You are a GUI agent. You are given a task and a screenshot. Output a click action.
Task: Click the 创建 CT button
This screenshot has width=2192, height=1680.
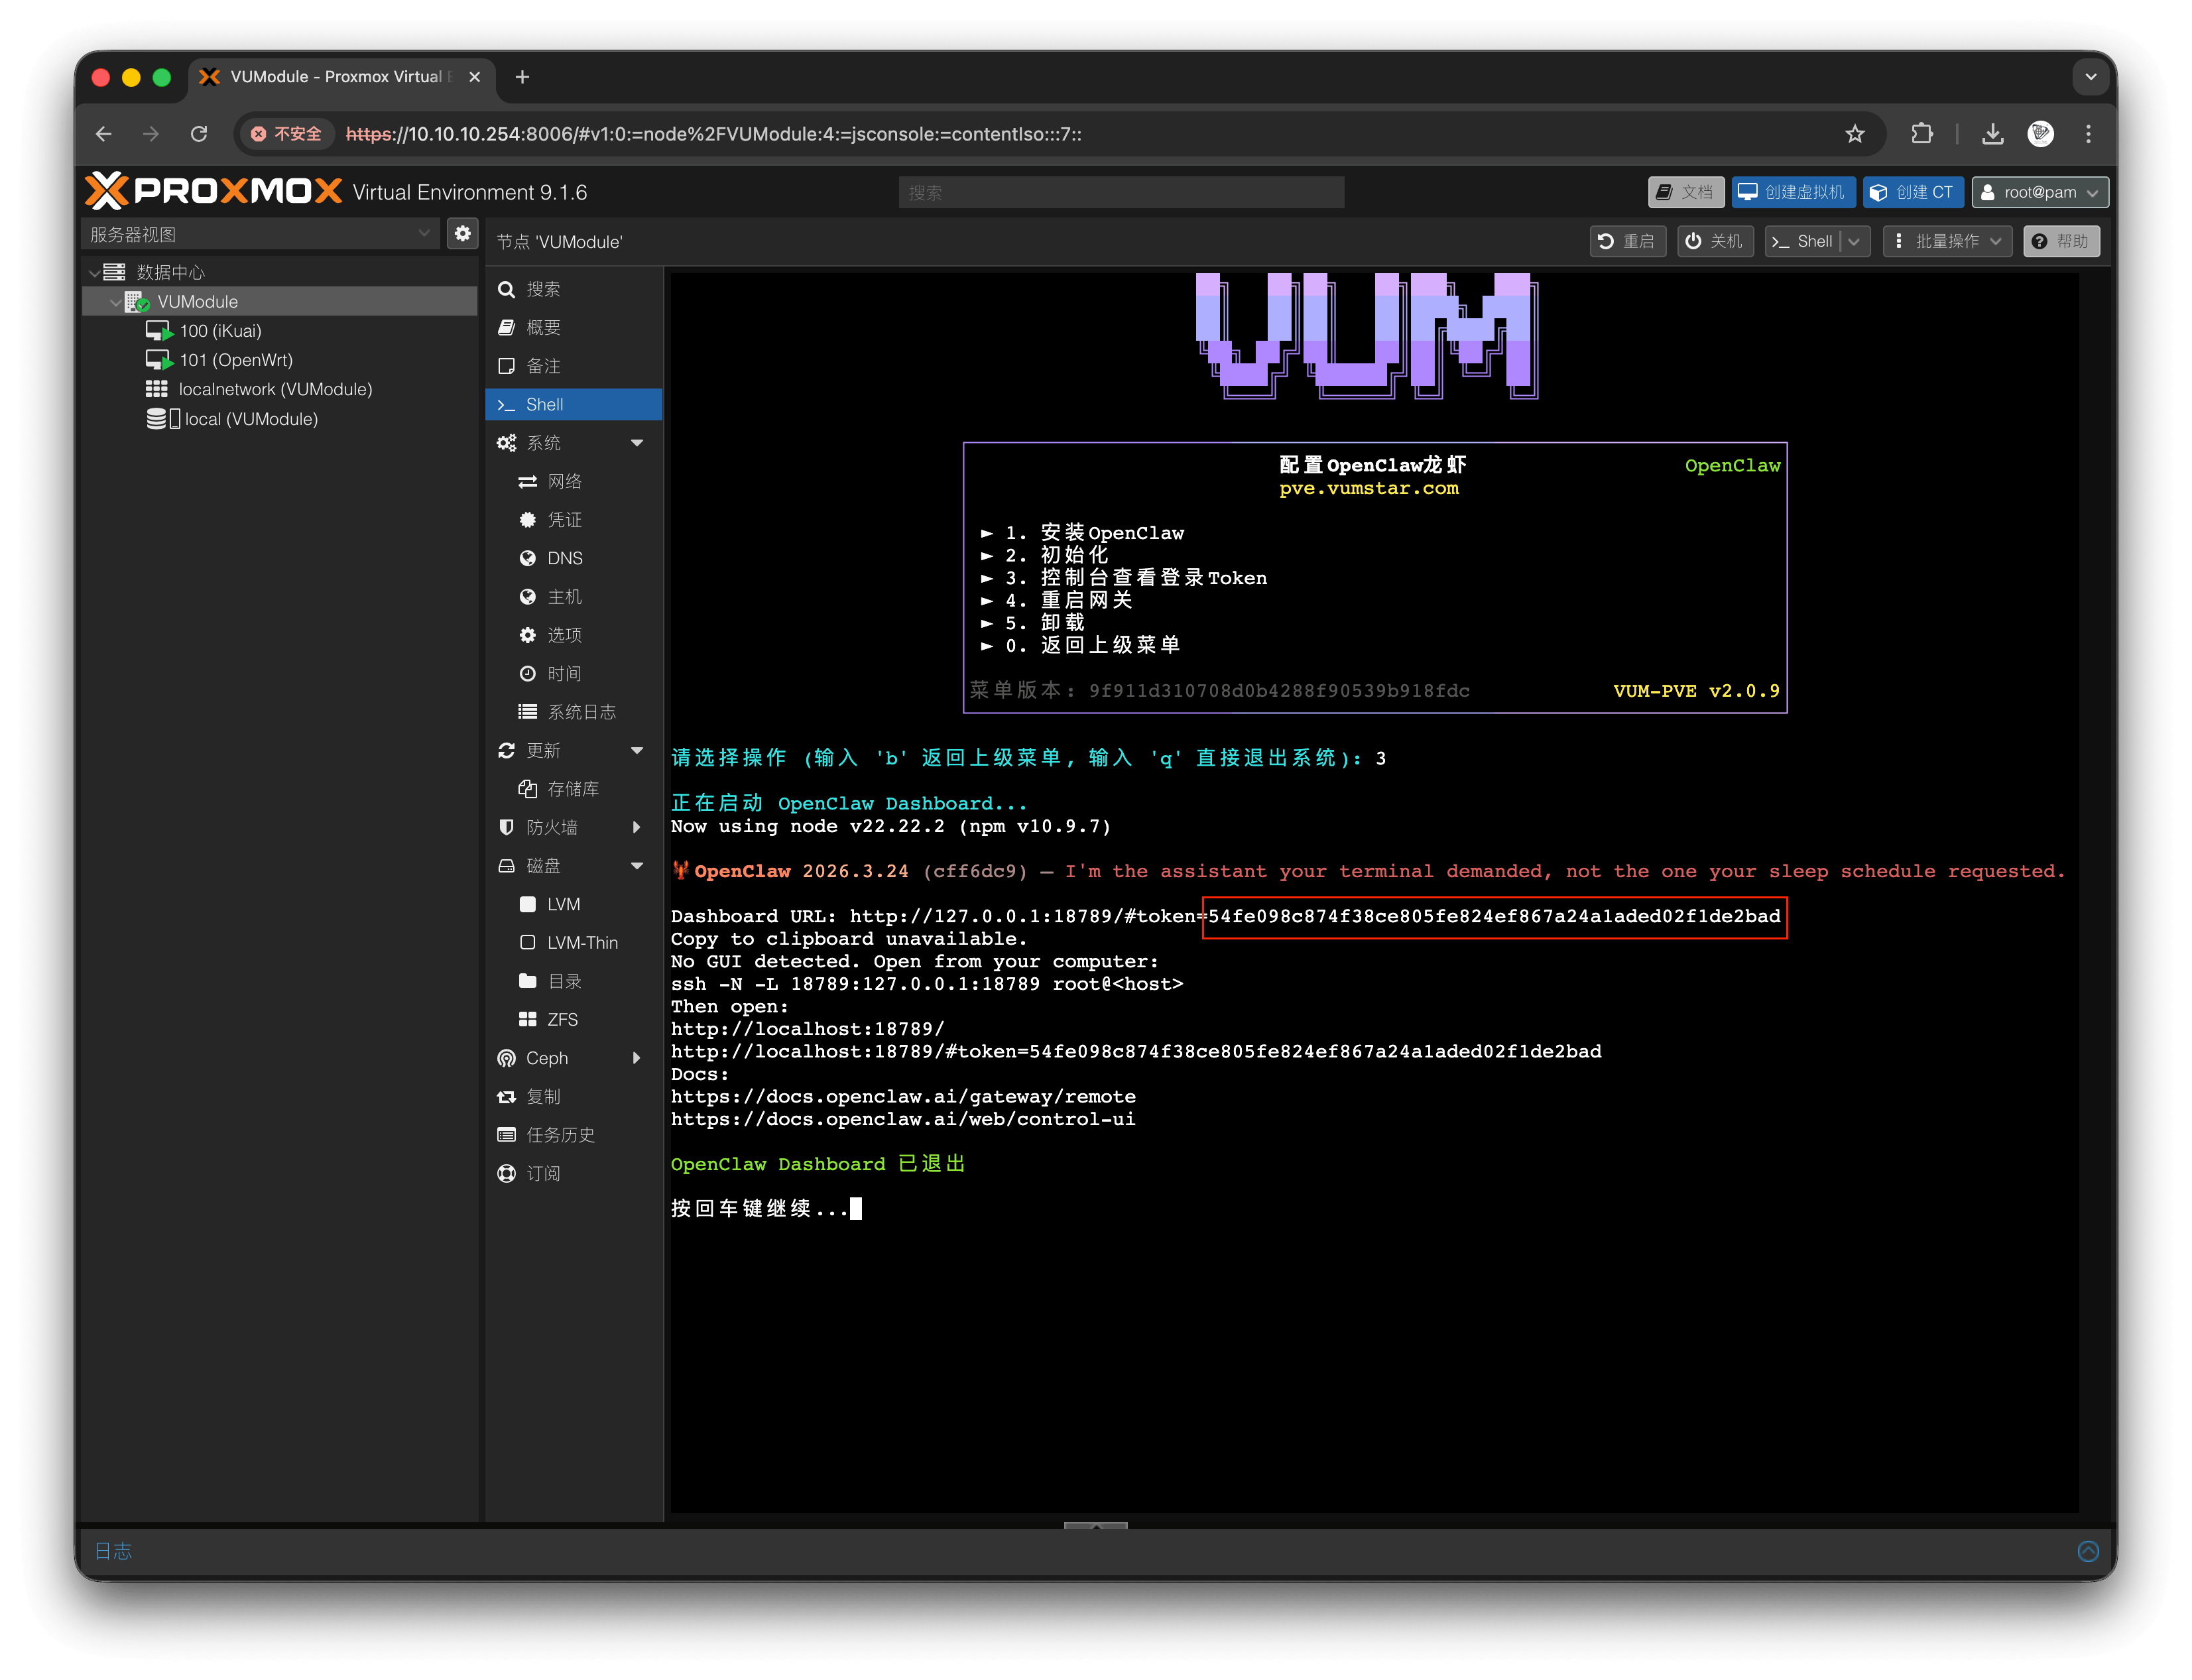point(1912,192)
